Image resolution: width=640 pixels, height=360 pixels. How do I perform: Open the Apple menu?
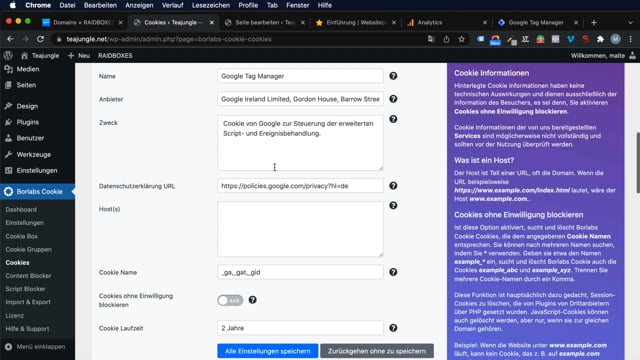(13, 5)
